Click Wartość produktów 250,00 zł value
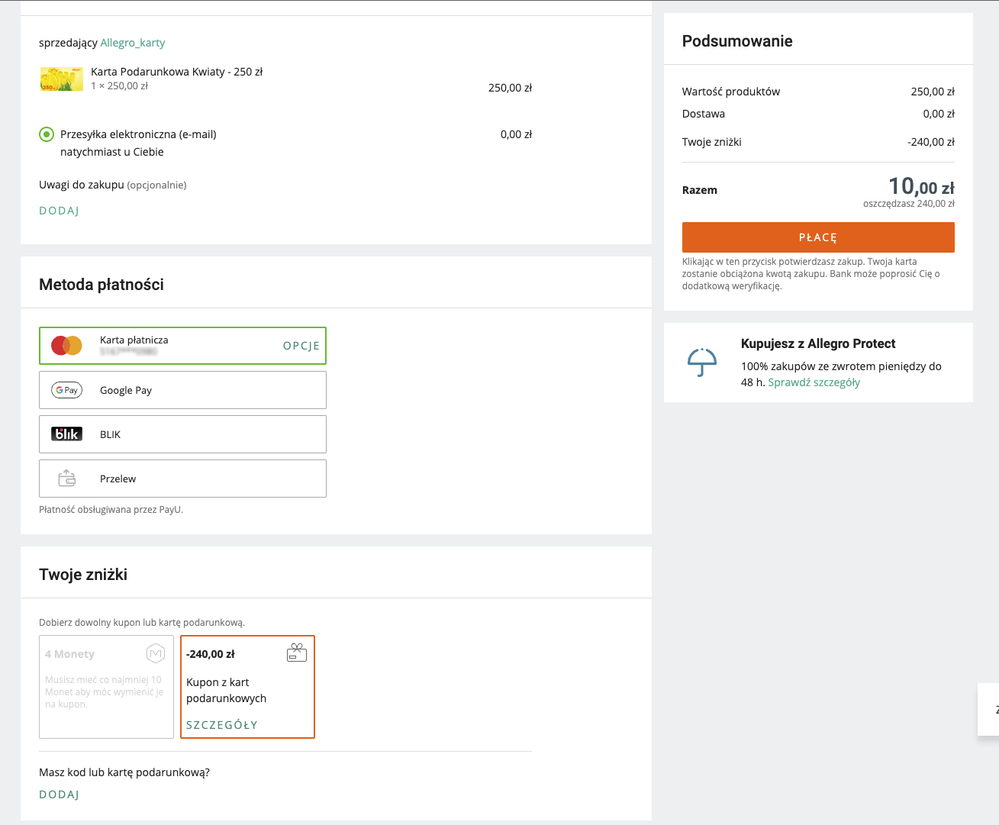The width and height of the screenshot is (999, 825). [x=933, y=92]
